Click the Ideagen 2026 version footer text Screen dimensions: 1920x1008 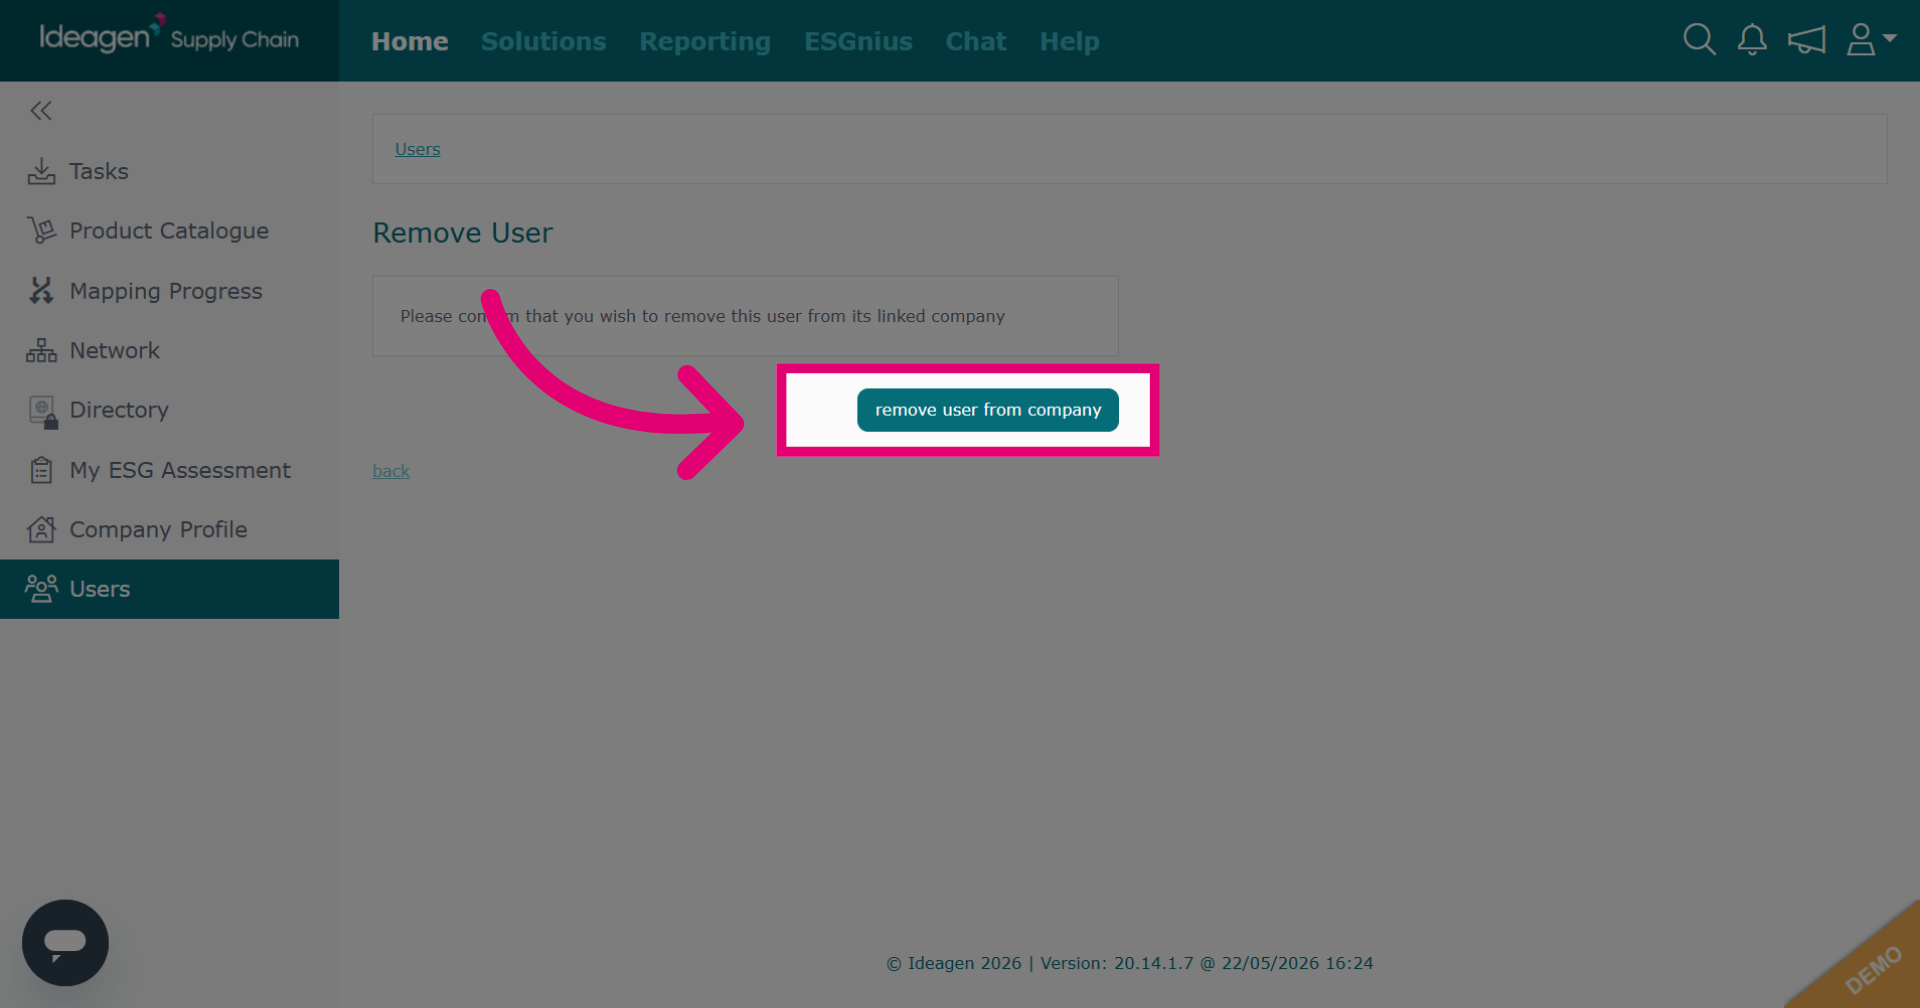click(1130, 963)
